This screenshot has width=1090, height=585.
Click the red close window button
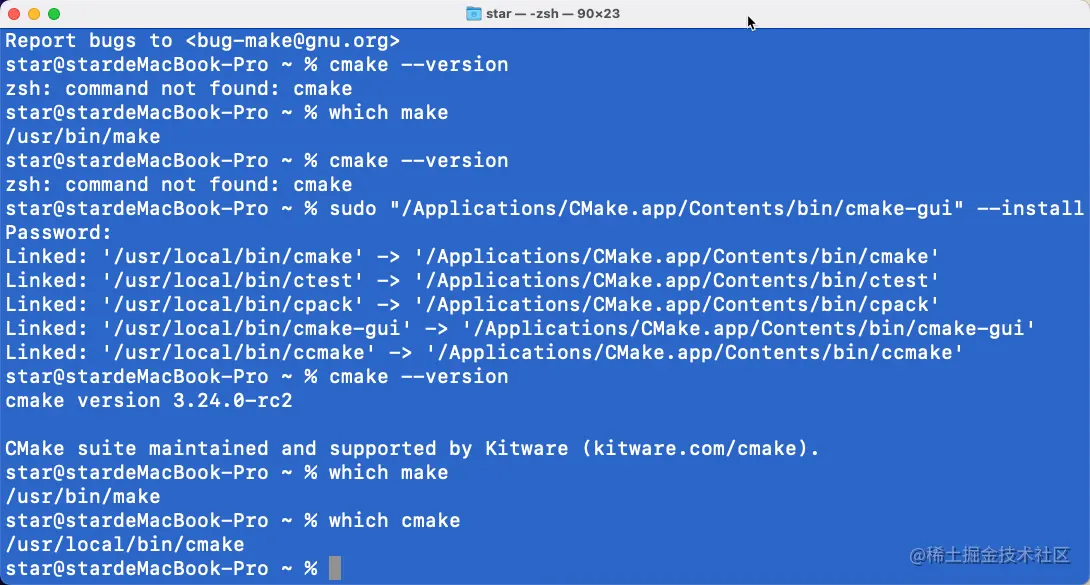pos(14,14)
